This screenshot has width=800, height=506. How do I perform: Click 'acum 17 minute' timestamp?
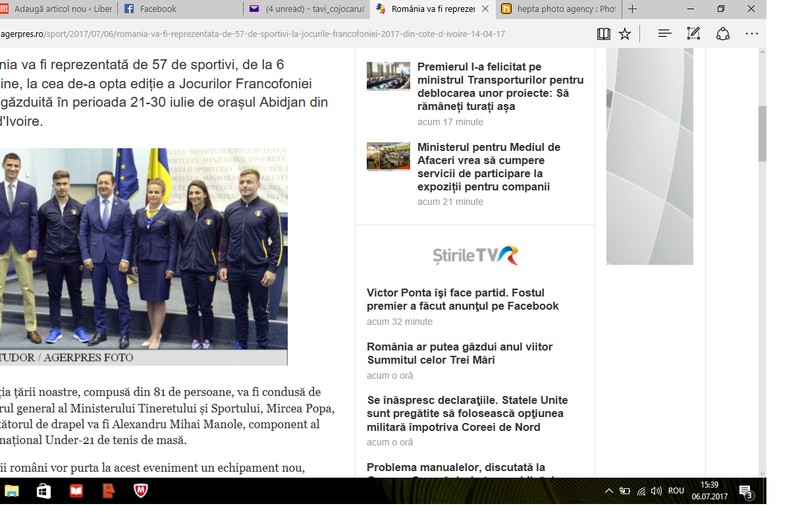pos(450,122)
